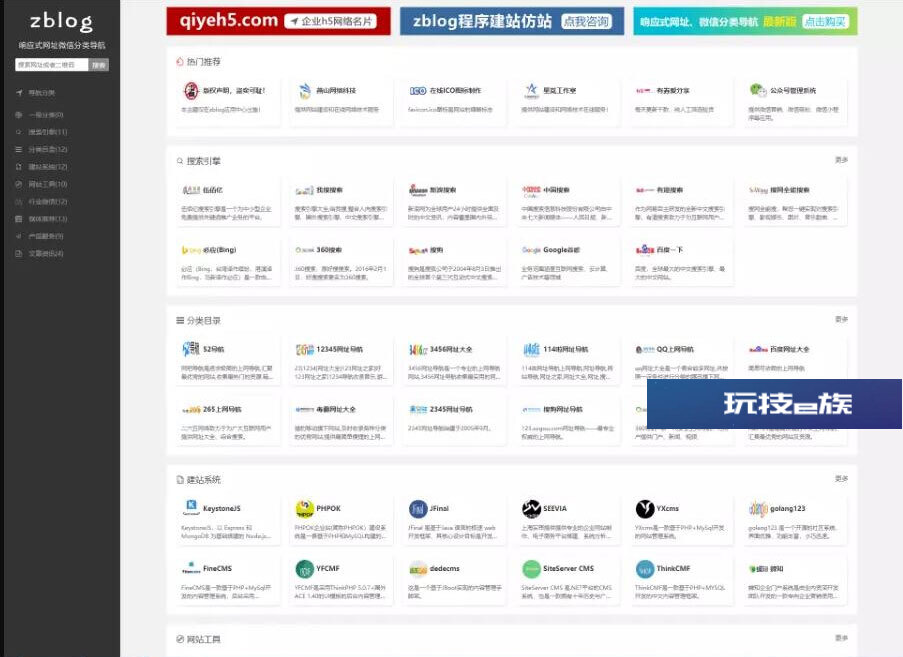Click the 360搜索 logo icon
Image resolution: width=903 pixels, height=657 pixels.
tap(305, 250)
